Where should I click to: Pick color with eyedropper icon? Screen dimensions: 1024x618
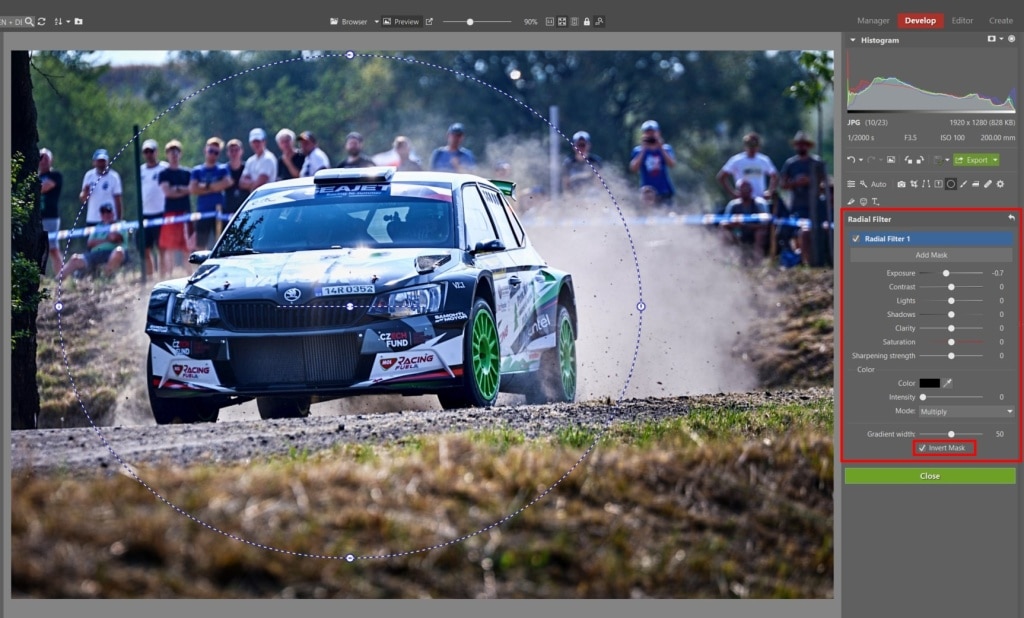coord(948,383)
